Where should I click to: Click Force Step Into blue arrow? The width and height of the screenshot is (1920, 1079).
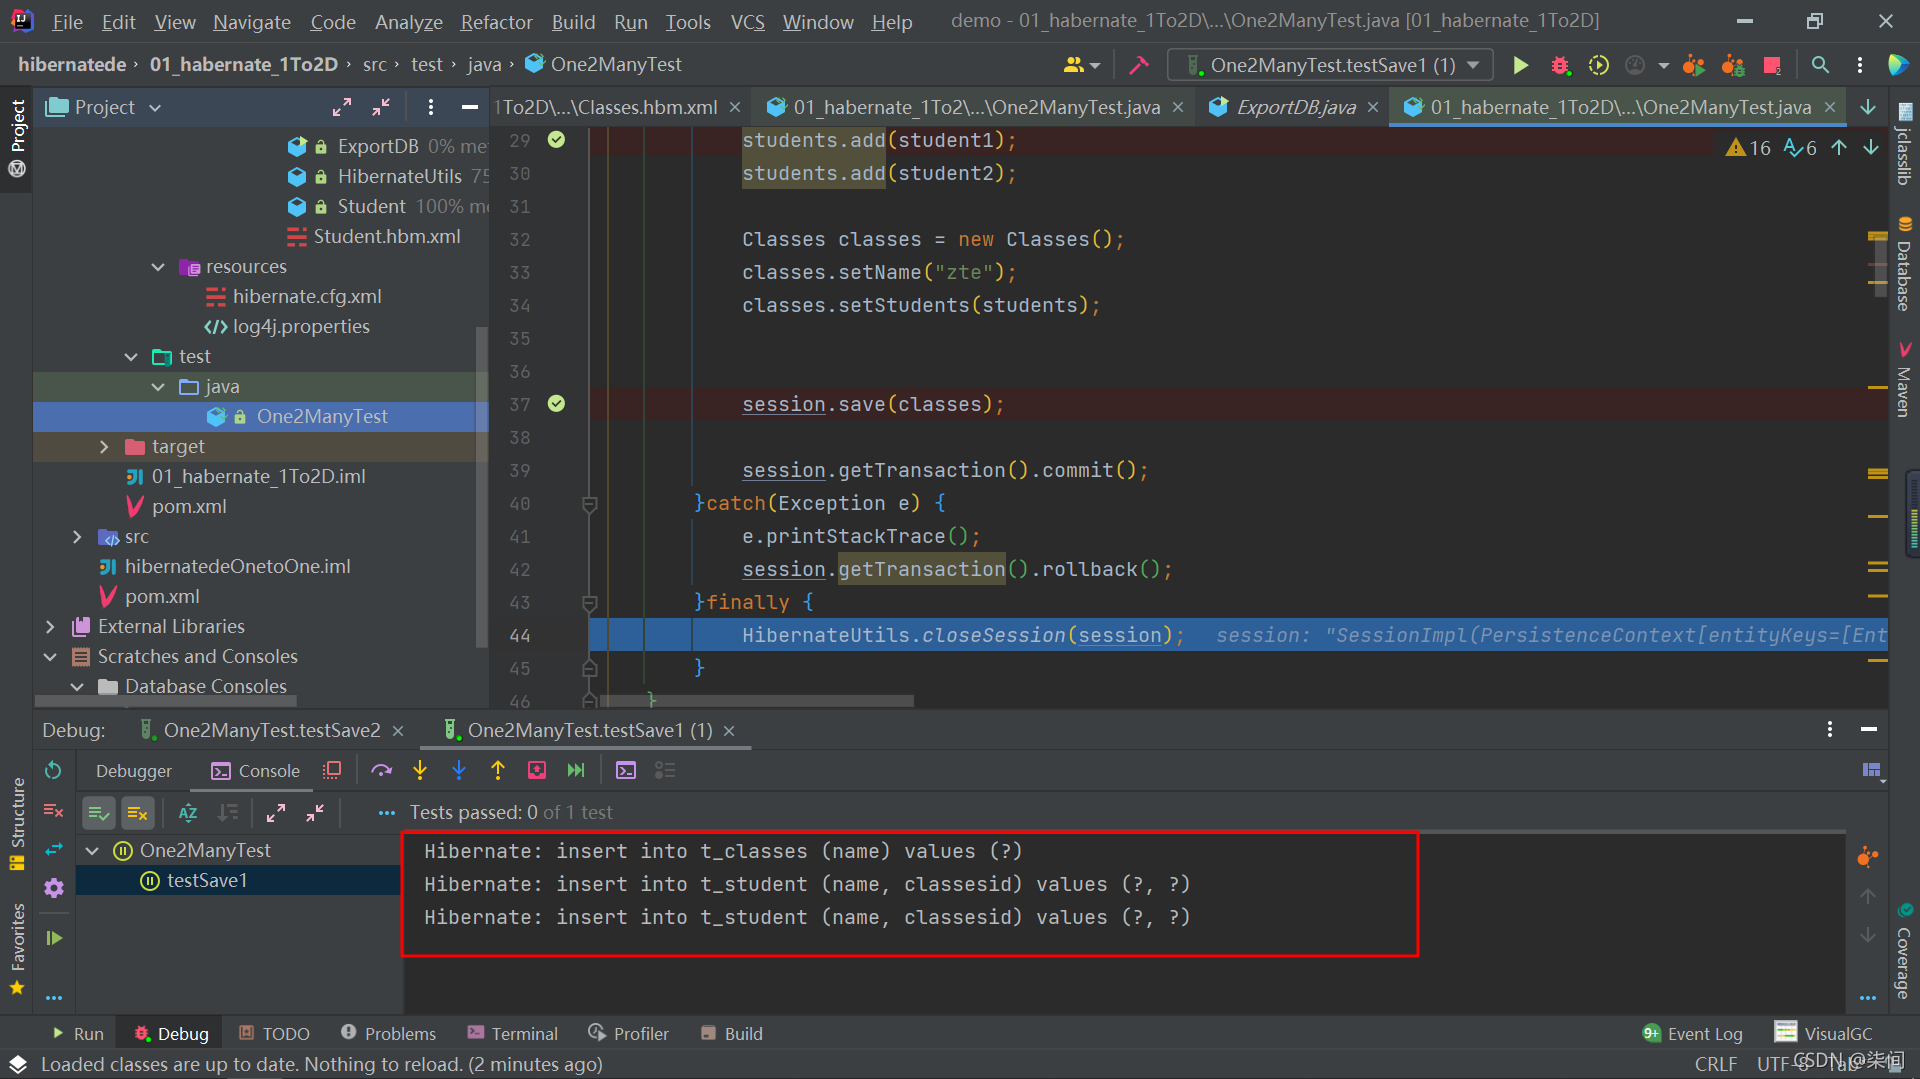tap(459, 770)
